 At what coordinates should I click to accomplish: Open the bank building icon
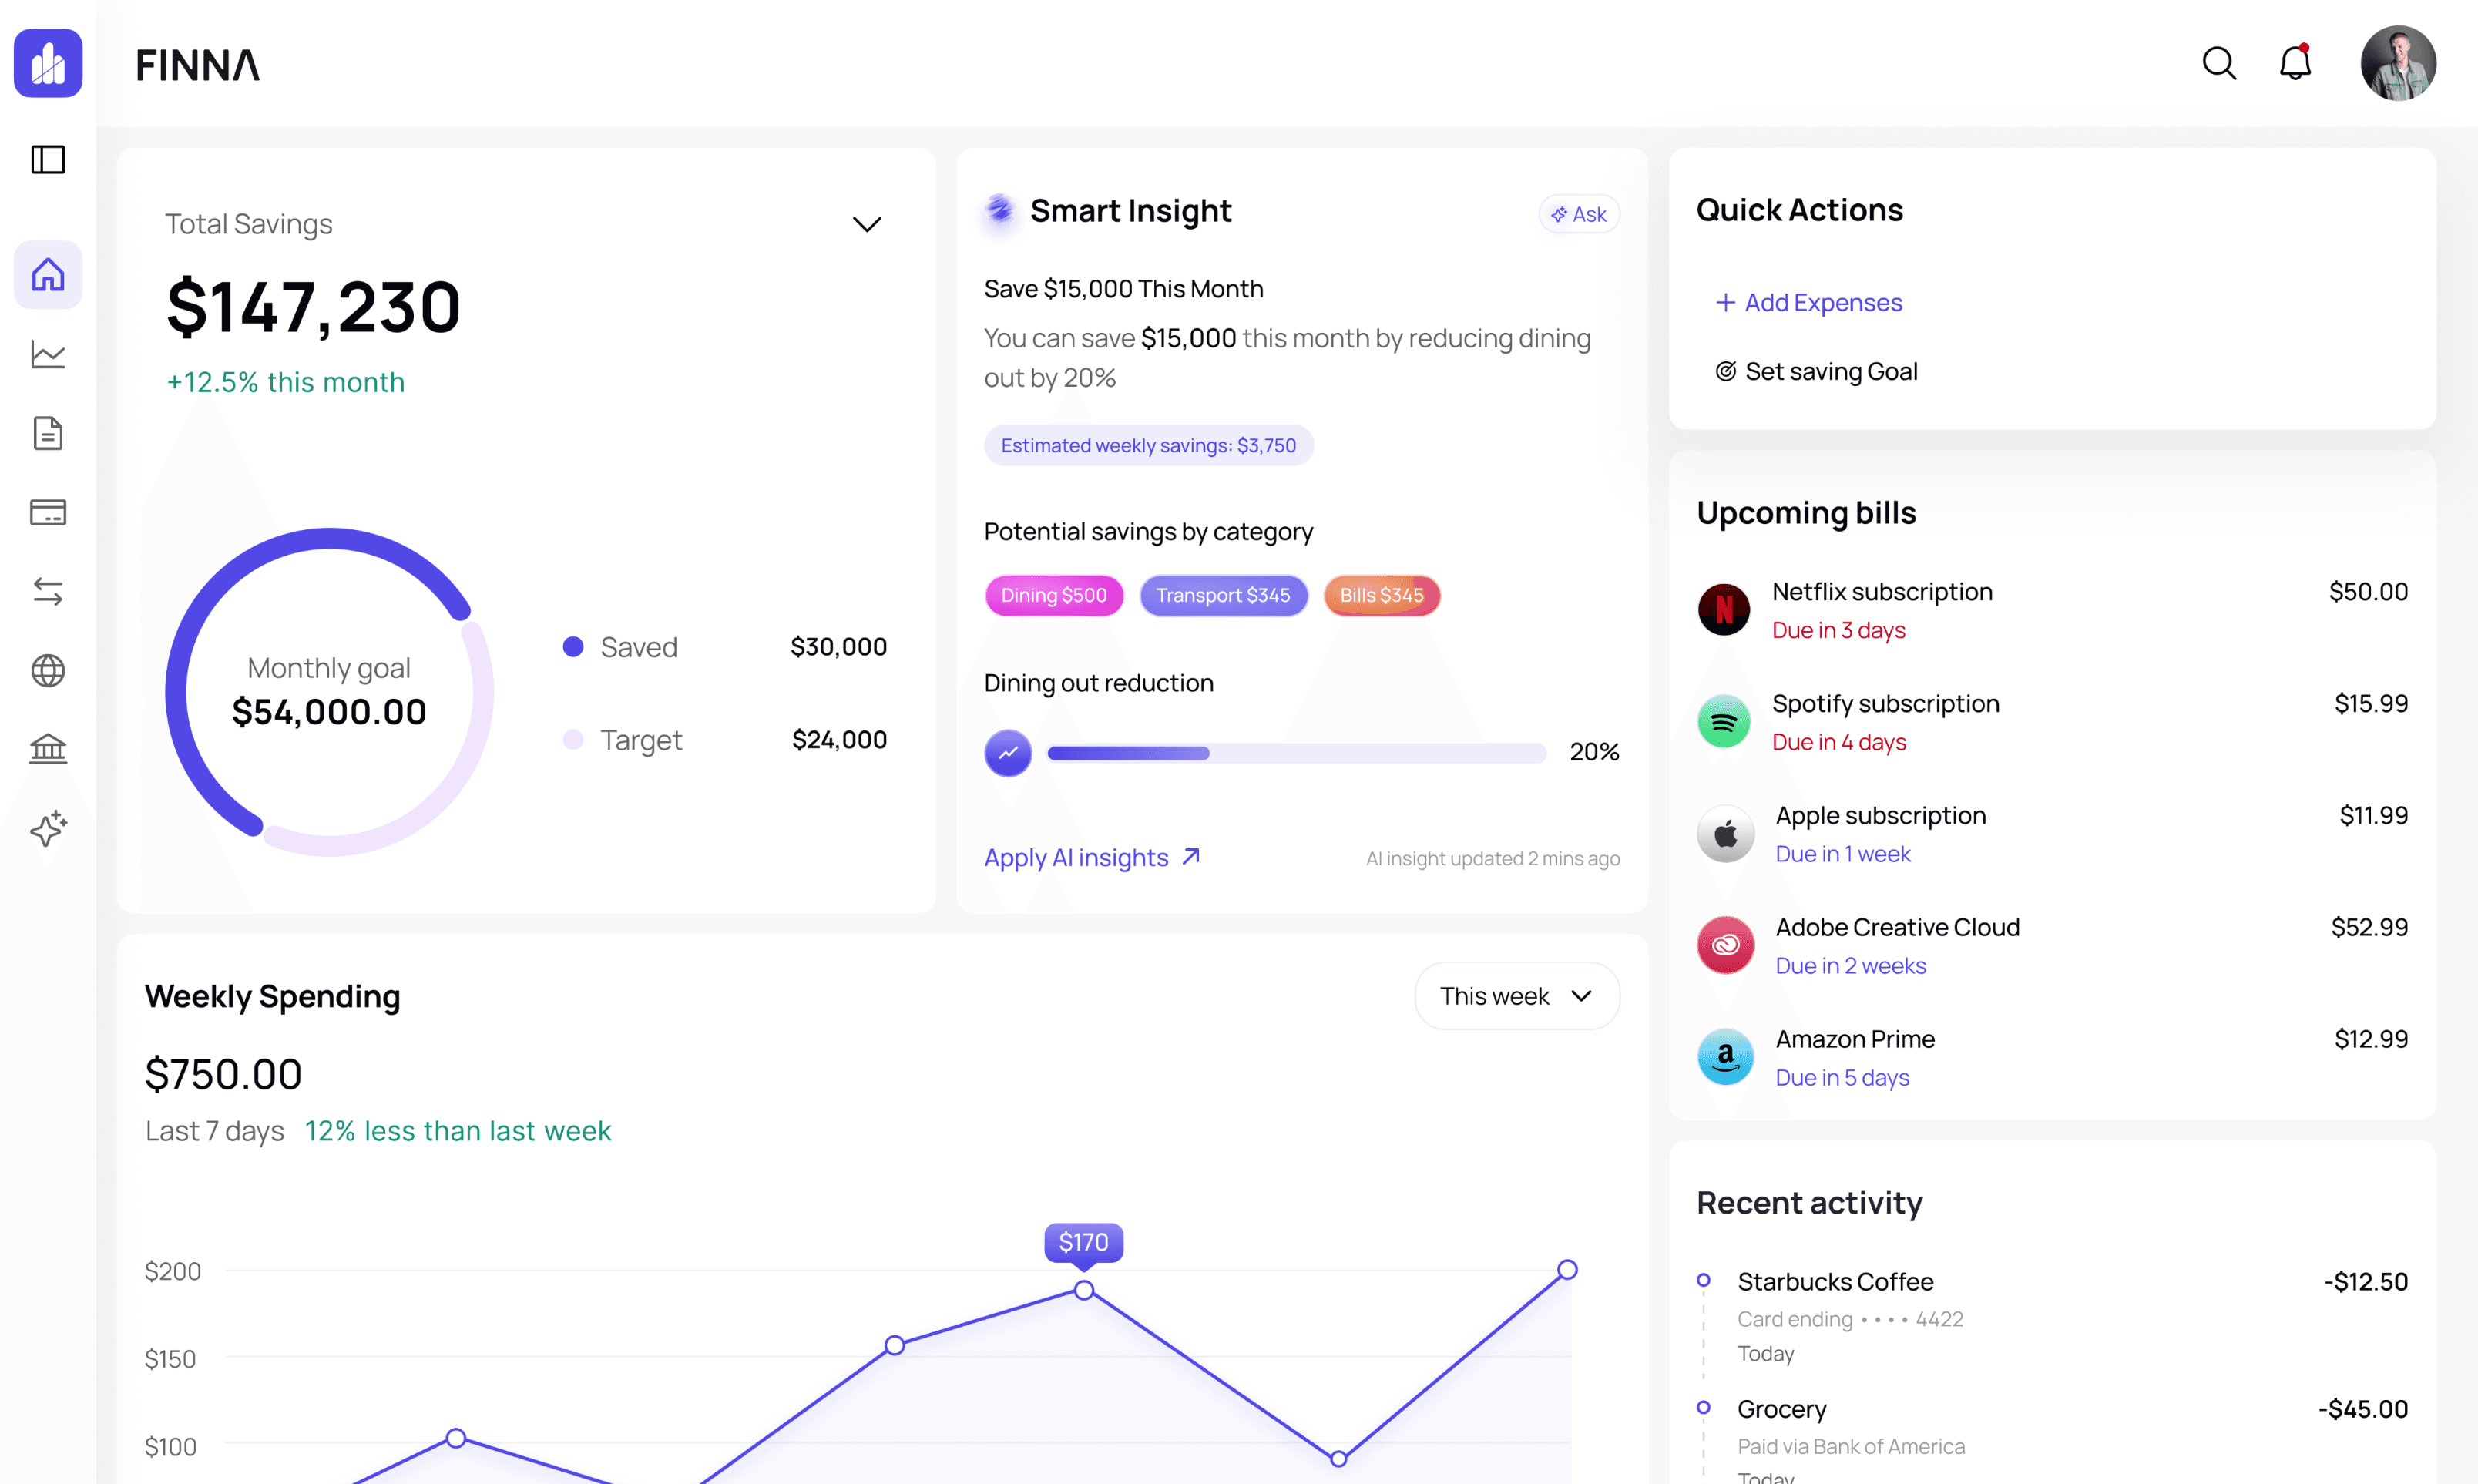[x=48, y=749]
